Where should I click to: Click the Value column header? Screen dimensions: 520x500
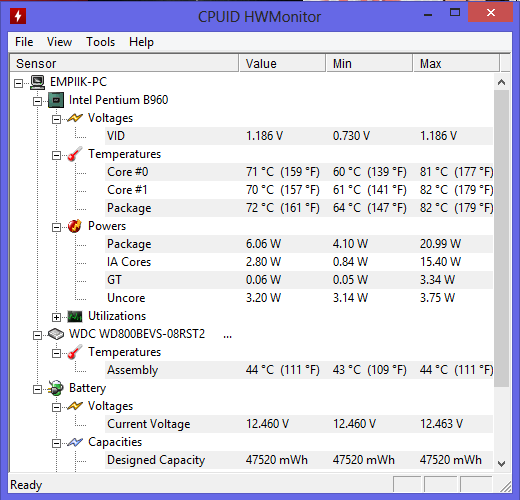282,63
